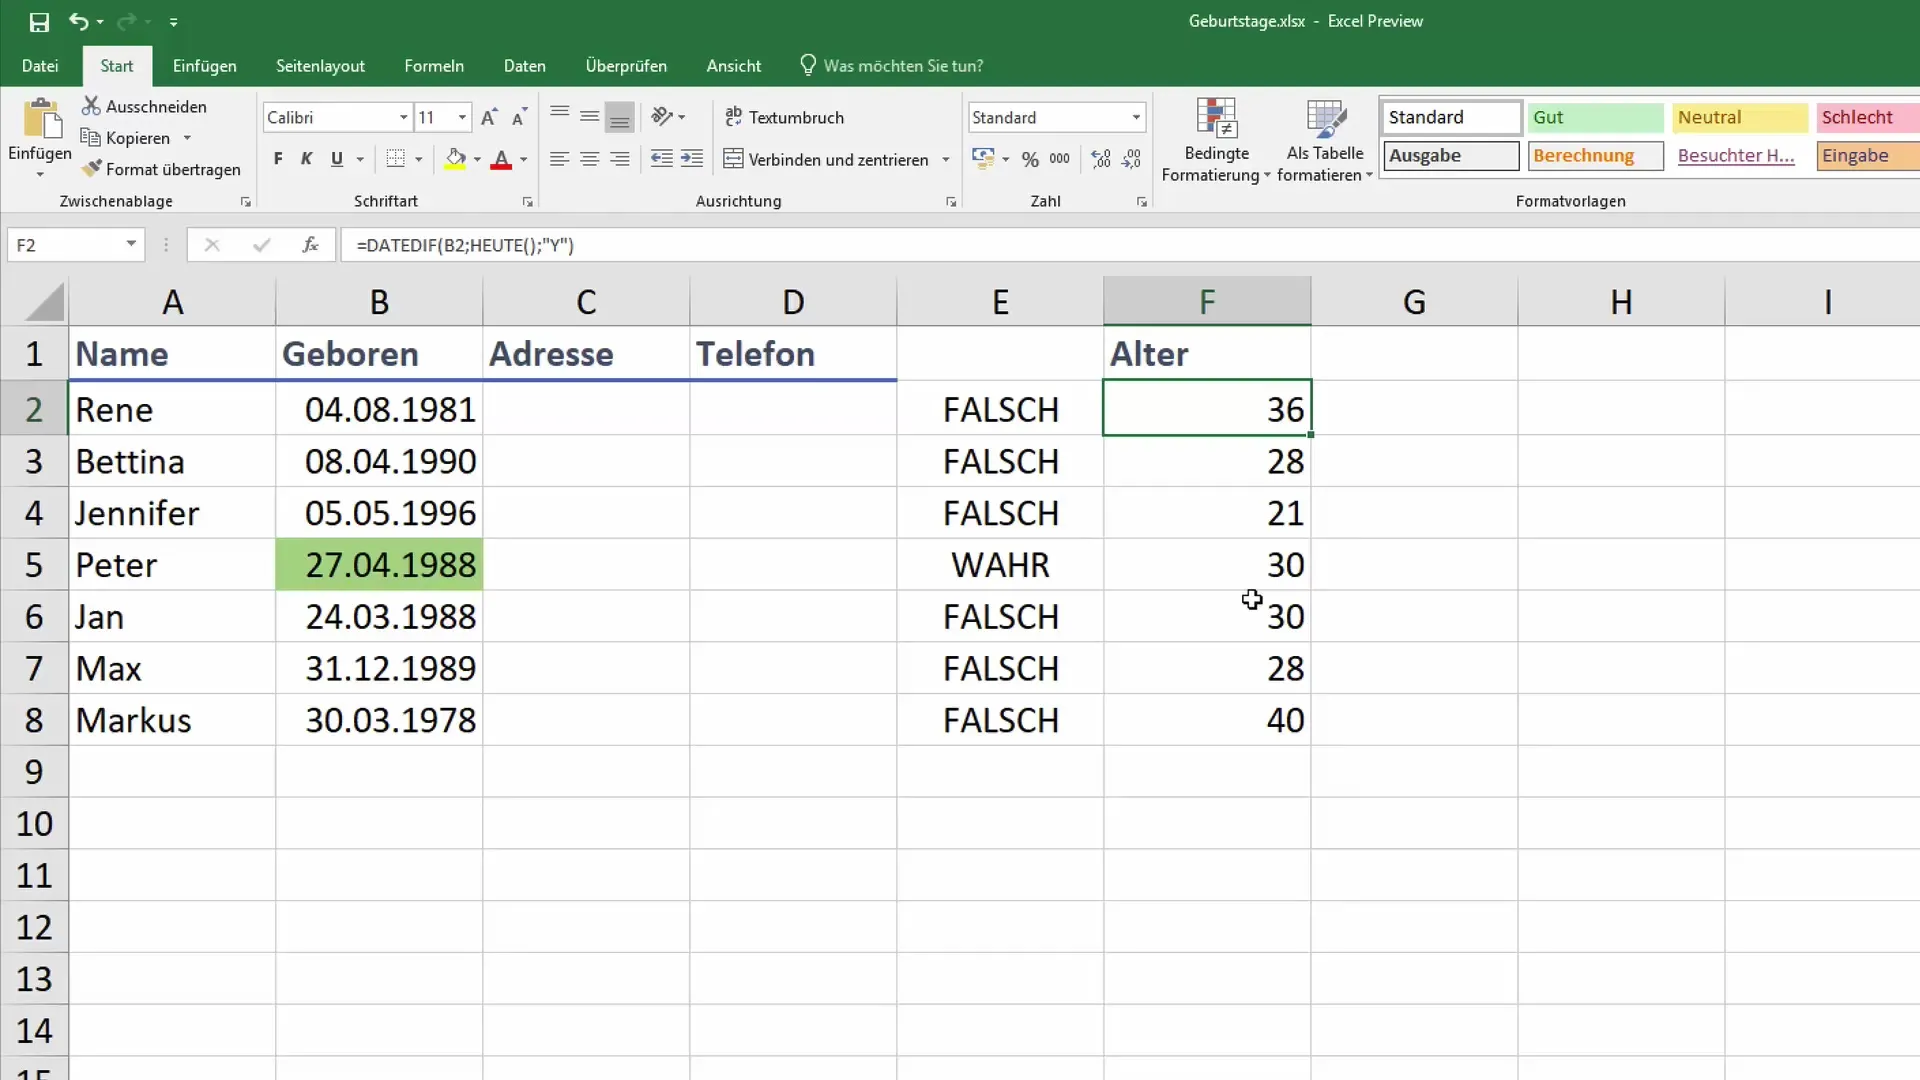The image size is (1920, 1080).
Task: Increase indent
Action: coord(692,159)
